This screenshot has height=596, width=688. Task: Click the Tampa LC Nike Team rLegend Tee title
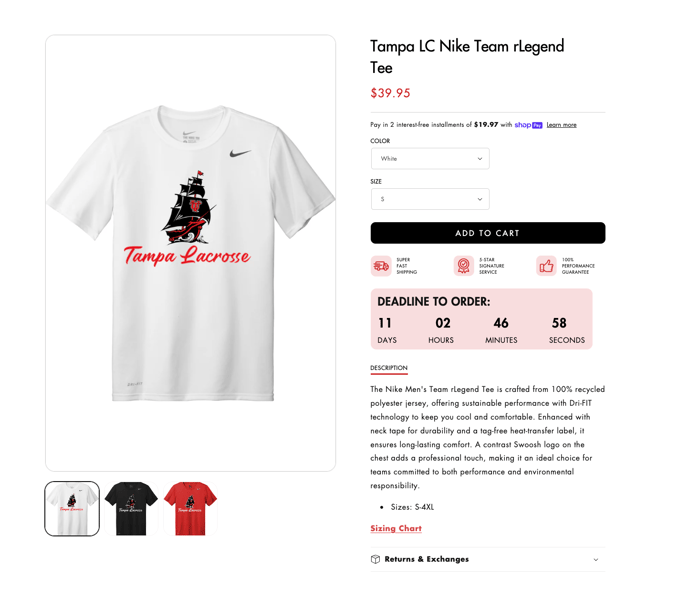pyautogui.click(x=467, y=57)
